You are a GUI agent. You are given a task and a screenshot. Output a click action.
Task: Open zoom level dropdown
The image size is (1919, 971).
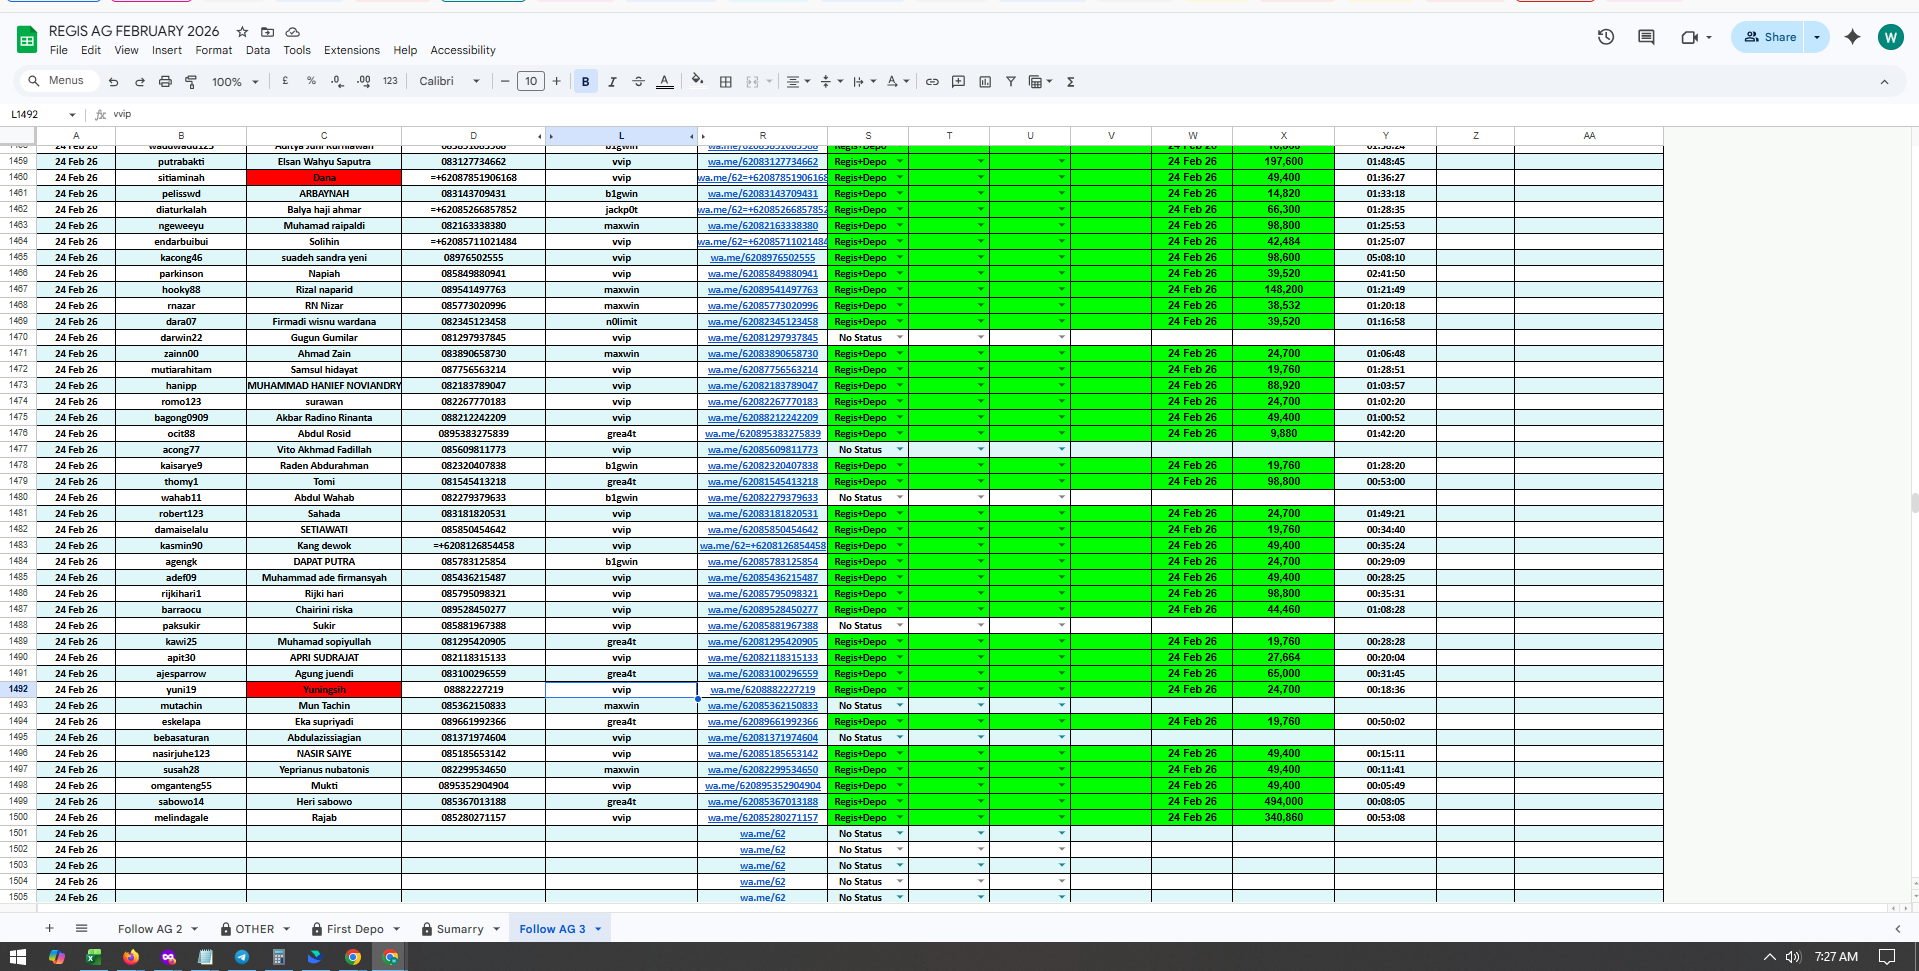(235, 82)
